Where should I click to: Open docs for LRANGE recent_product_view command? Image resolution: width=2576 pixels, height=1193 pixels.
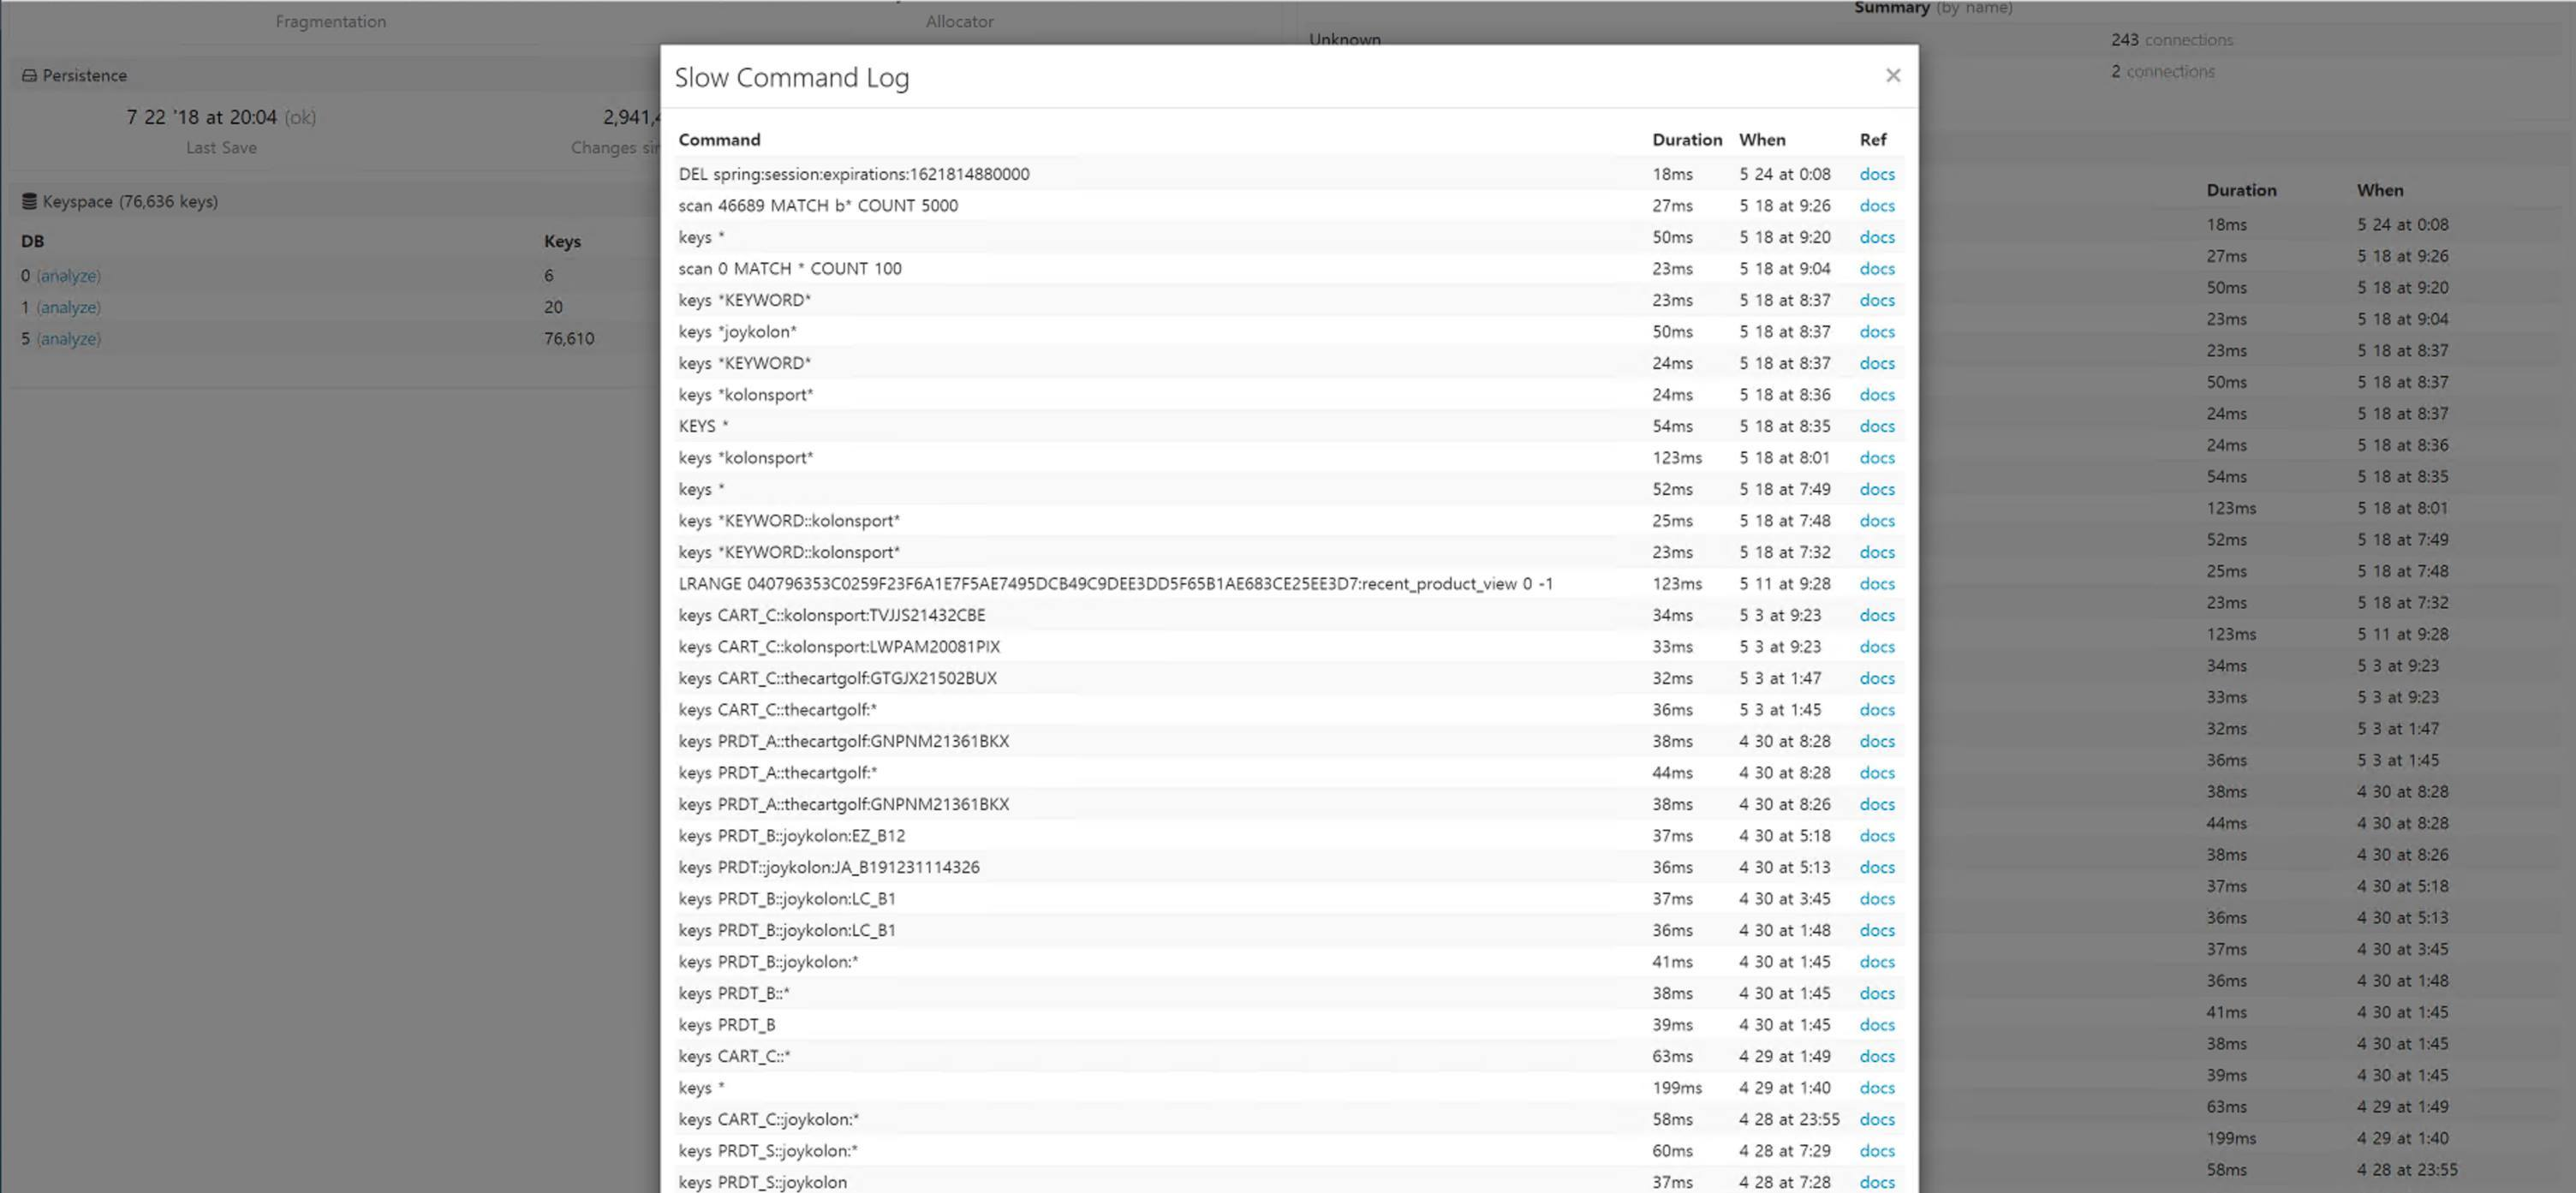pos(1876,584)
